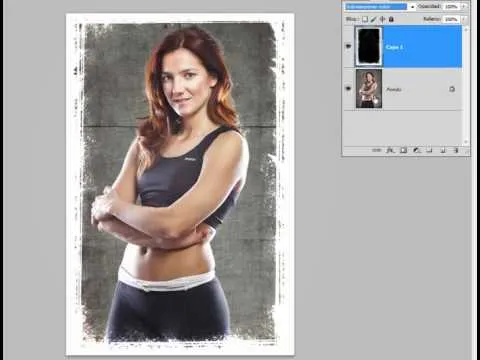Image resolution: width=480 pixels, height=360 pixels.
Task: Create new adjustment layer icon
Action: coord(416,150)
